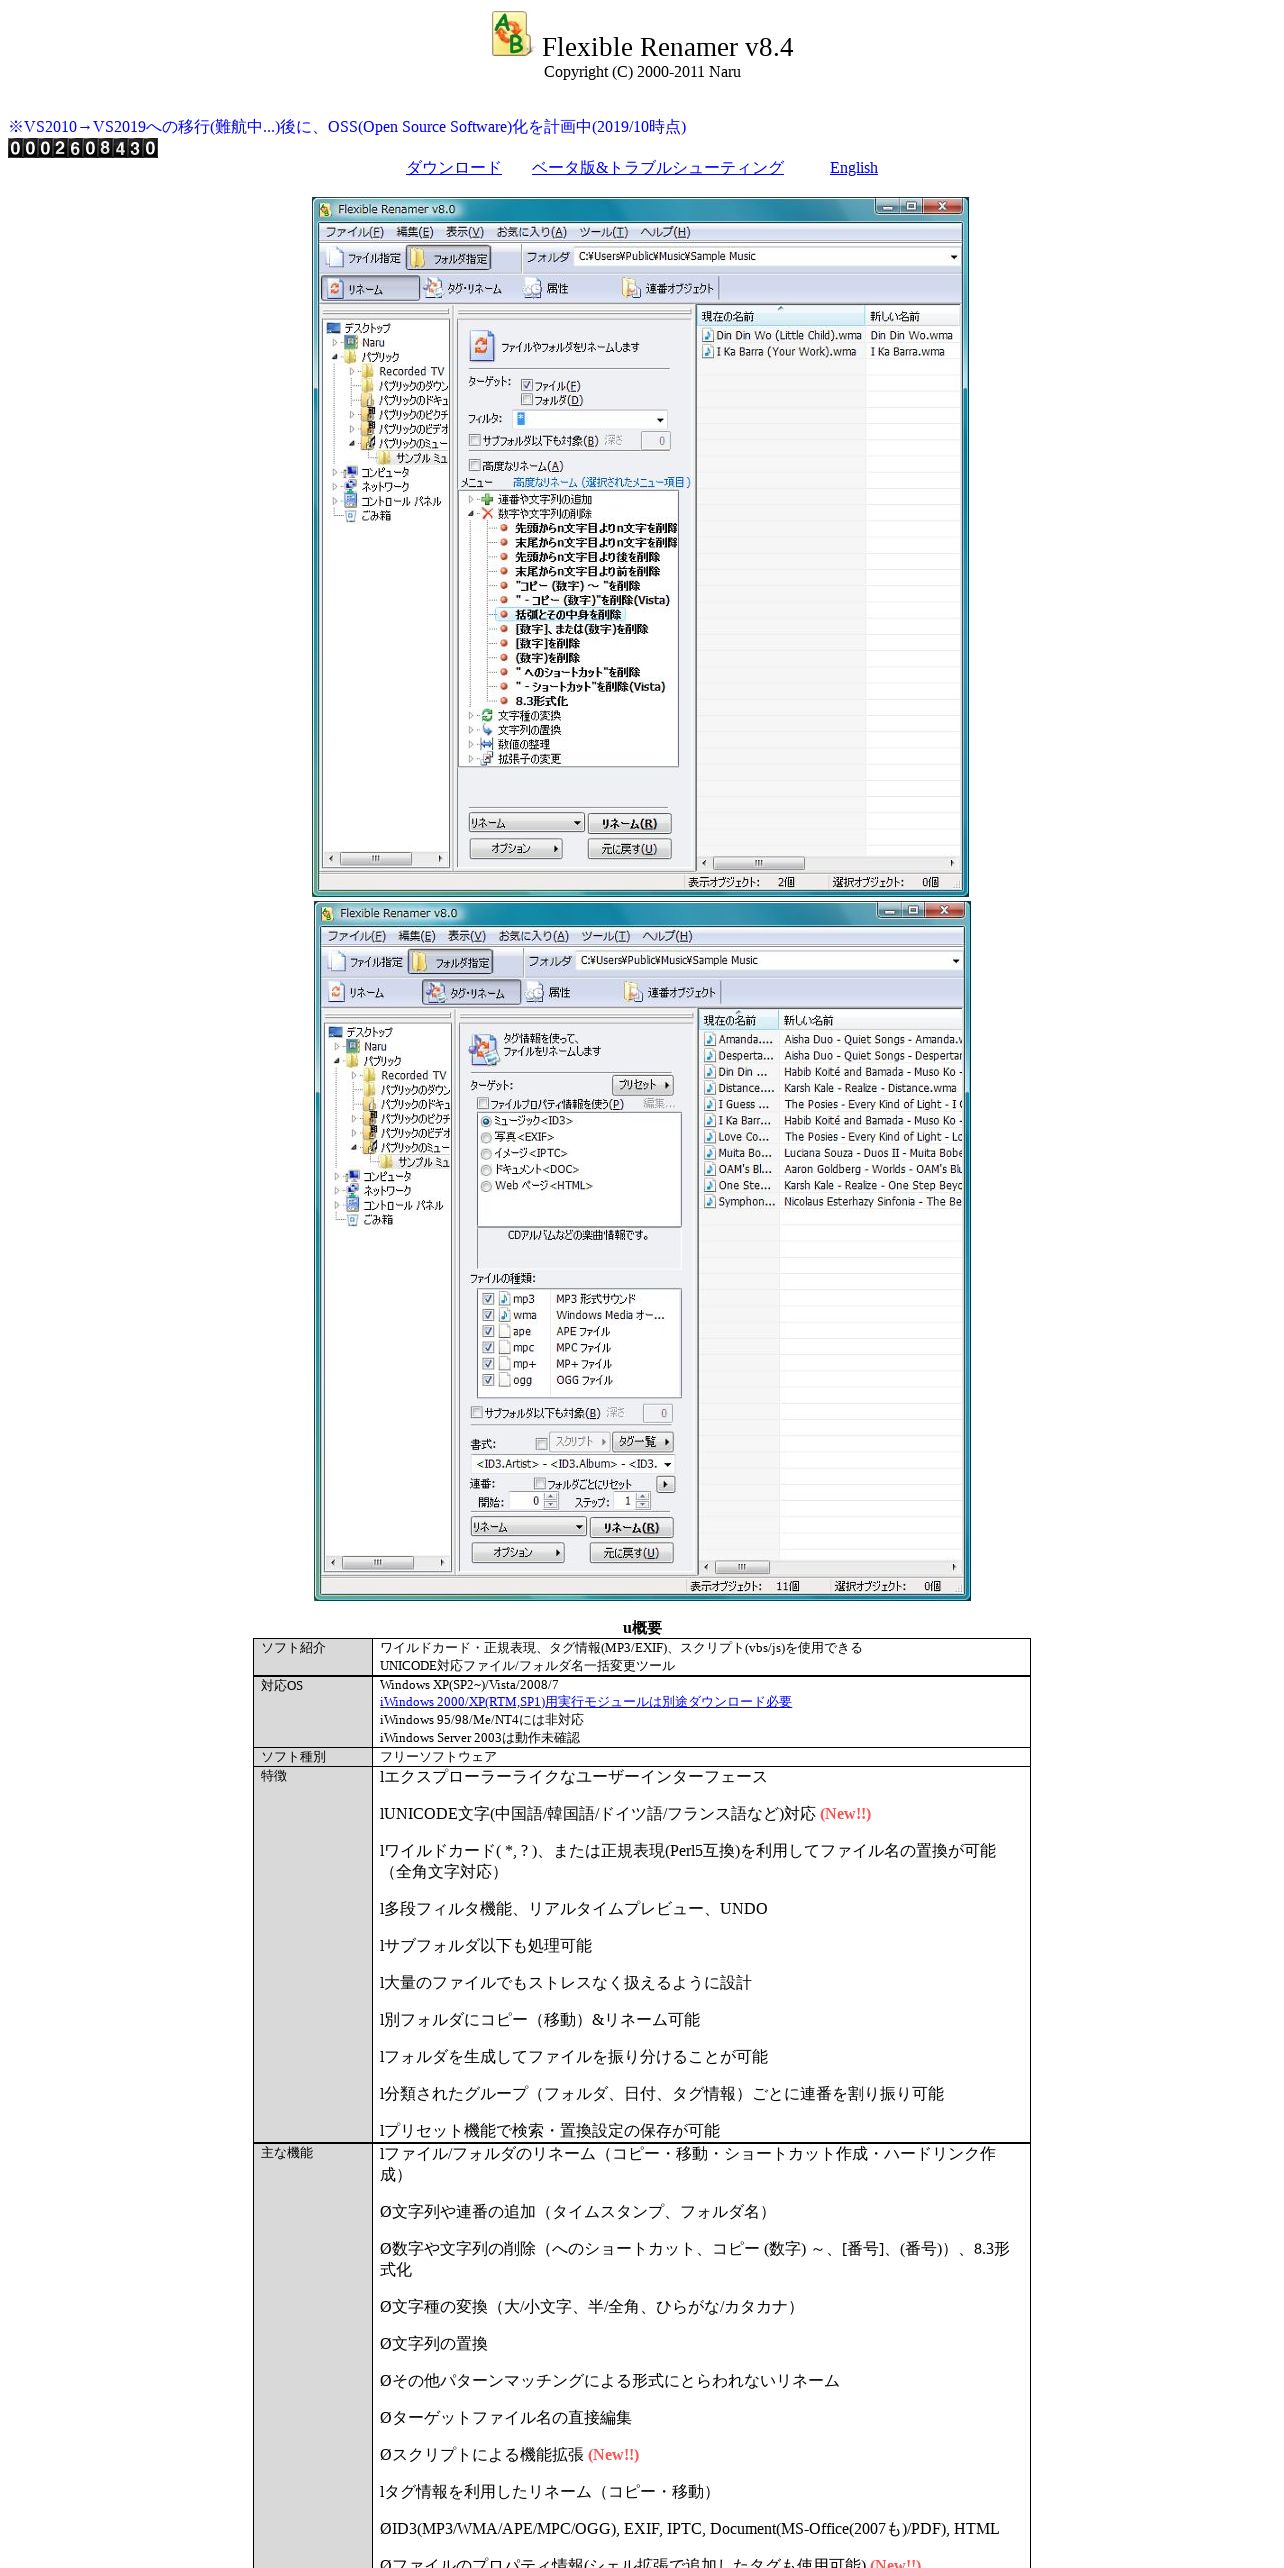Click the 拡張子の変更 icon

pyautogui.click(x=487, y=759)
